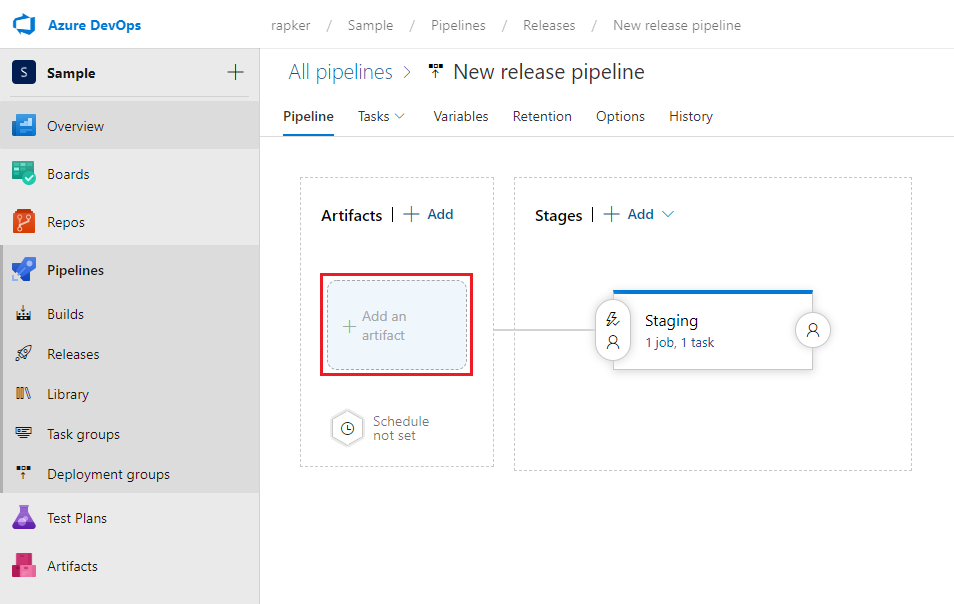
Task: Click the release pipeline icon beside title
Action: pos(436,71)
